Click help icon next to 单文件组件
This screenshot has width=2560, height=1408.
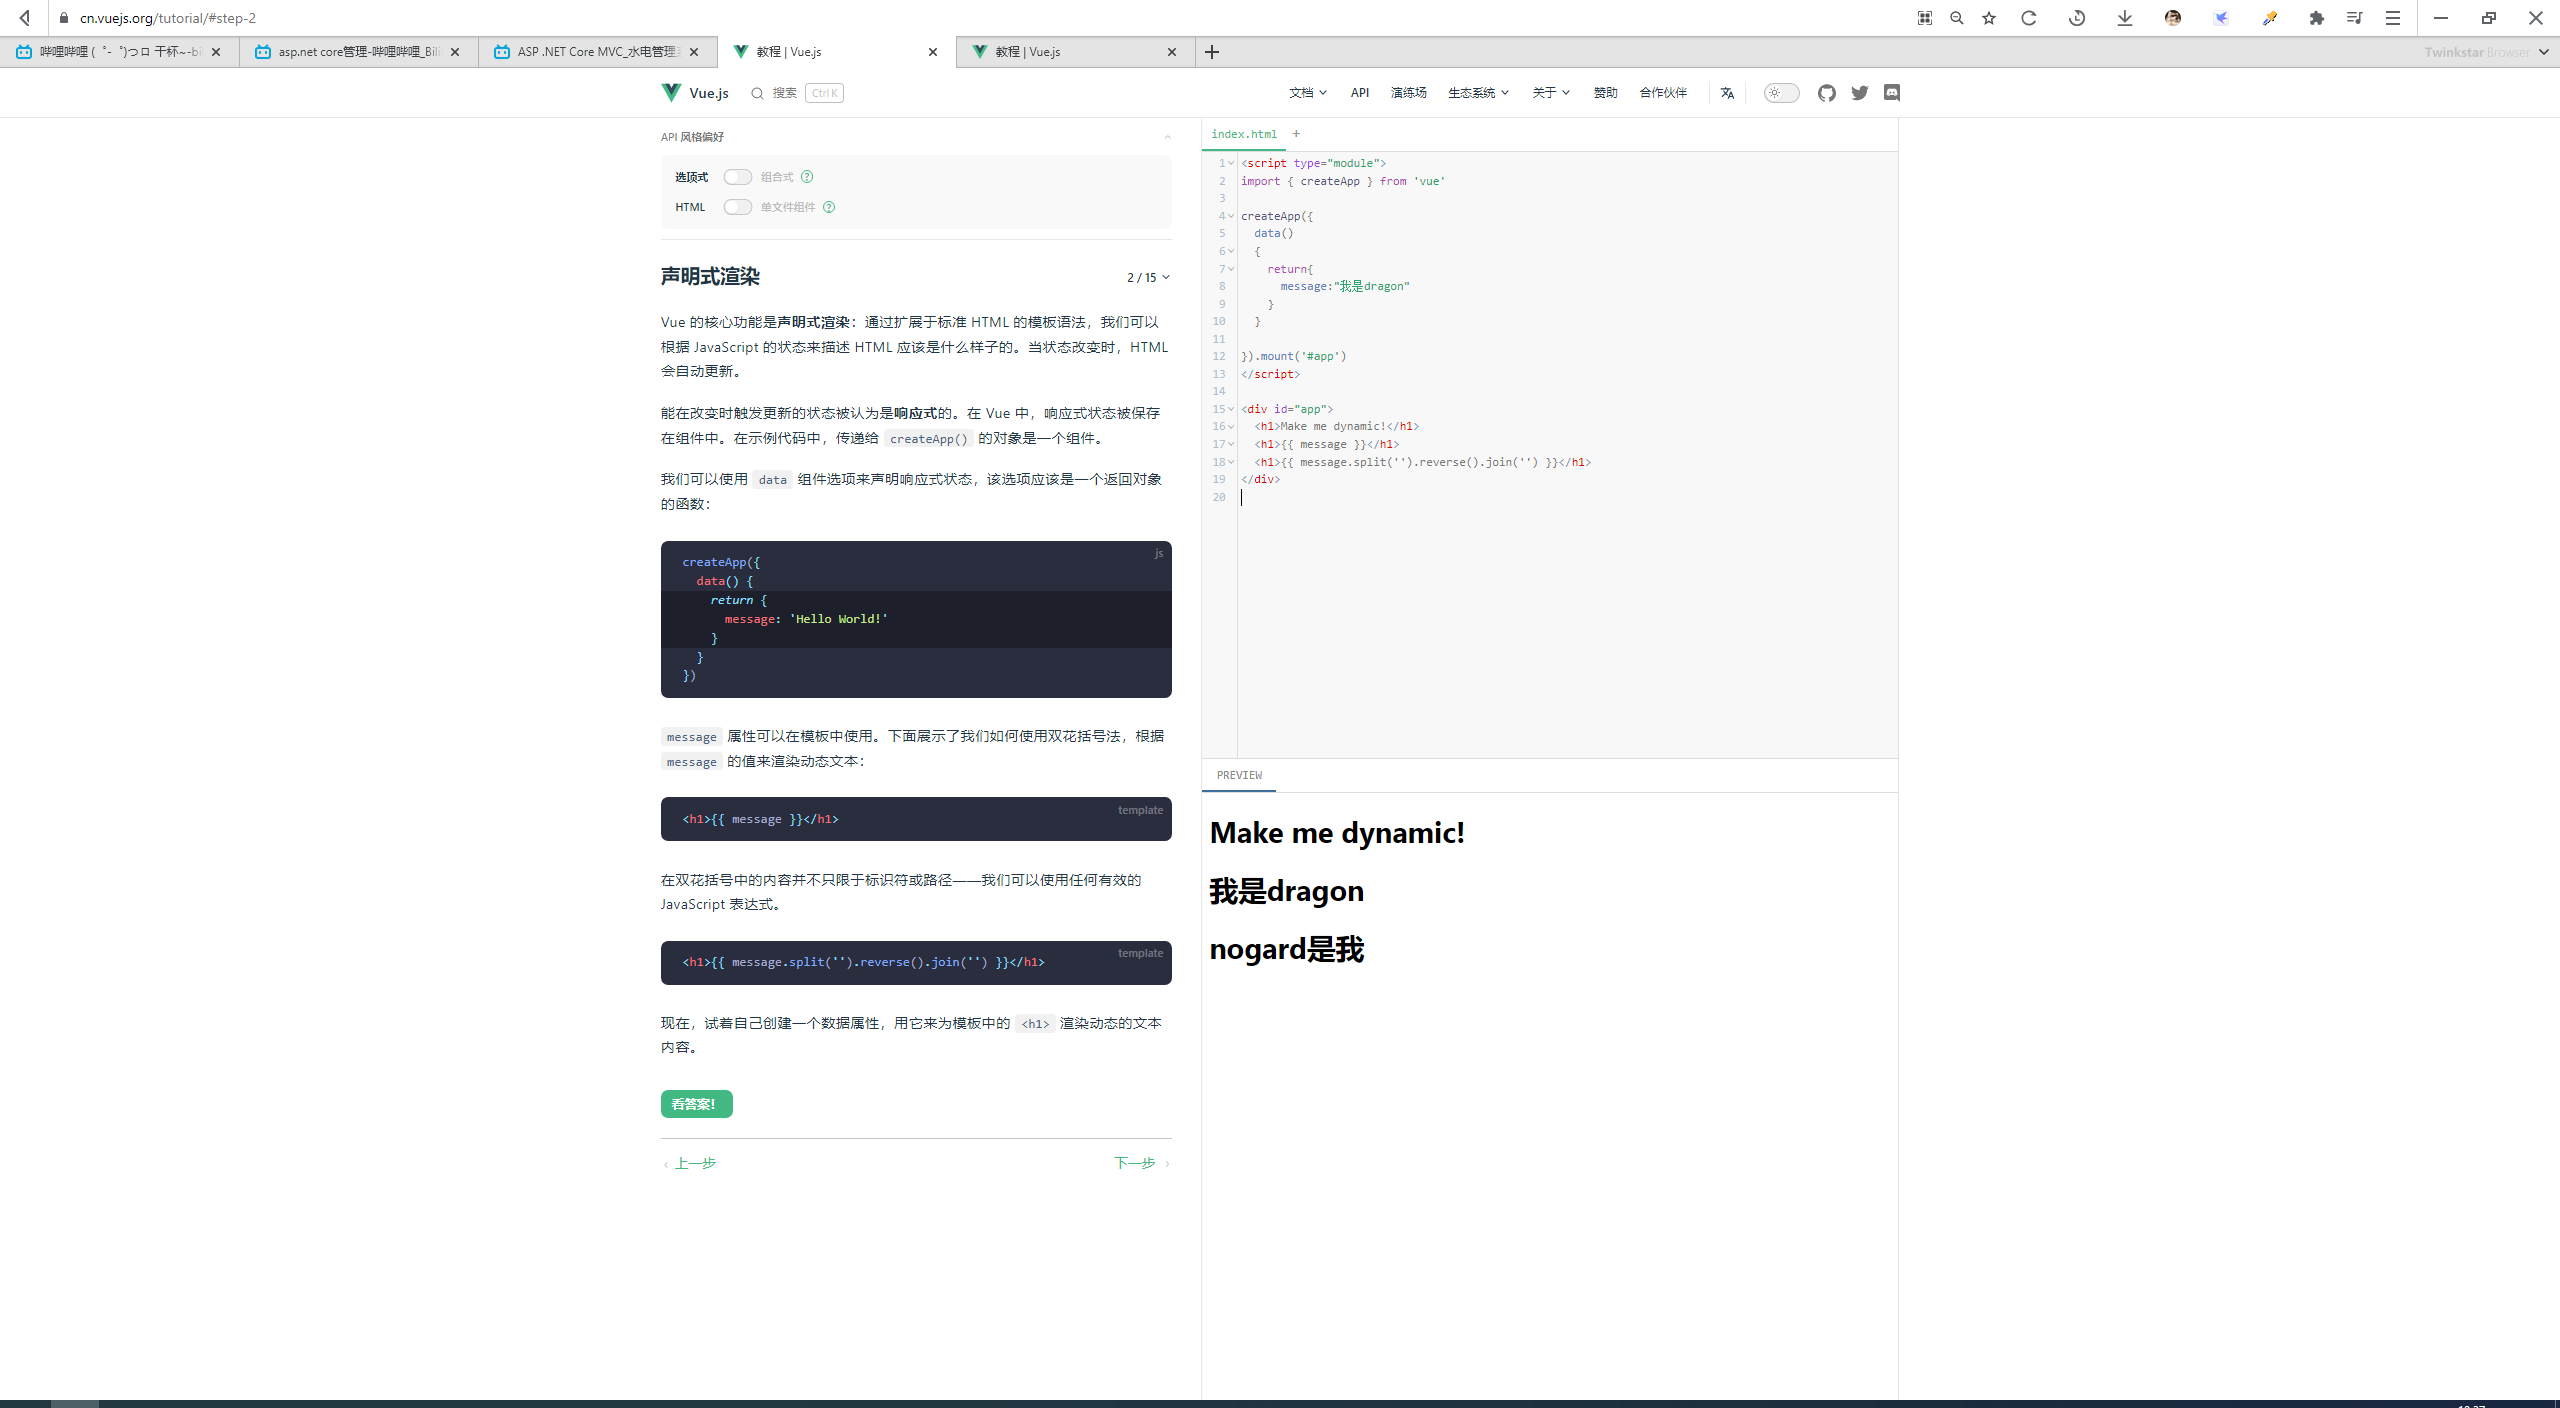829,207
